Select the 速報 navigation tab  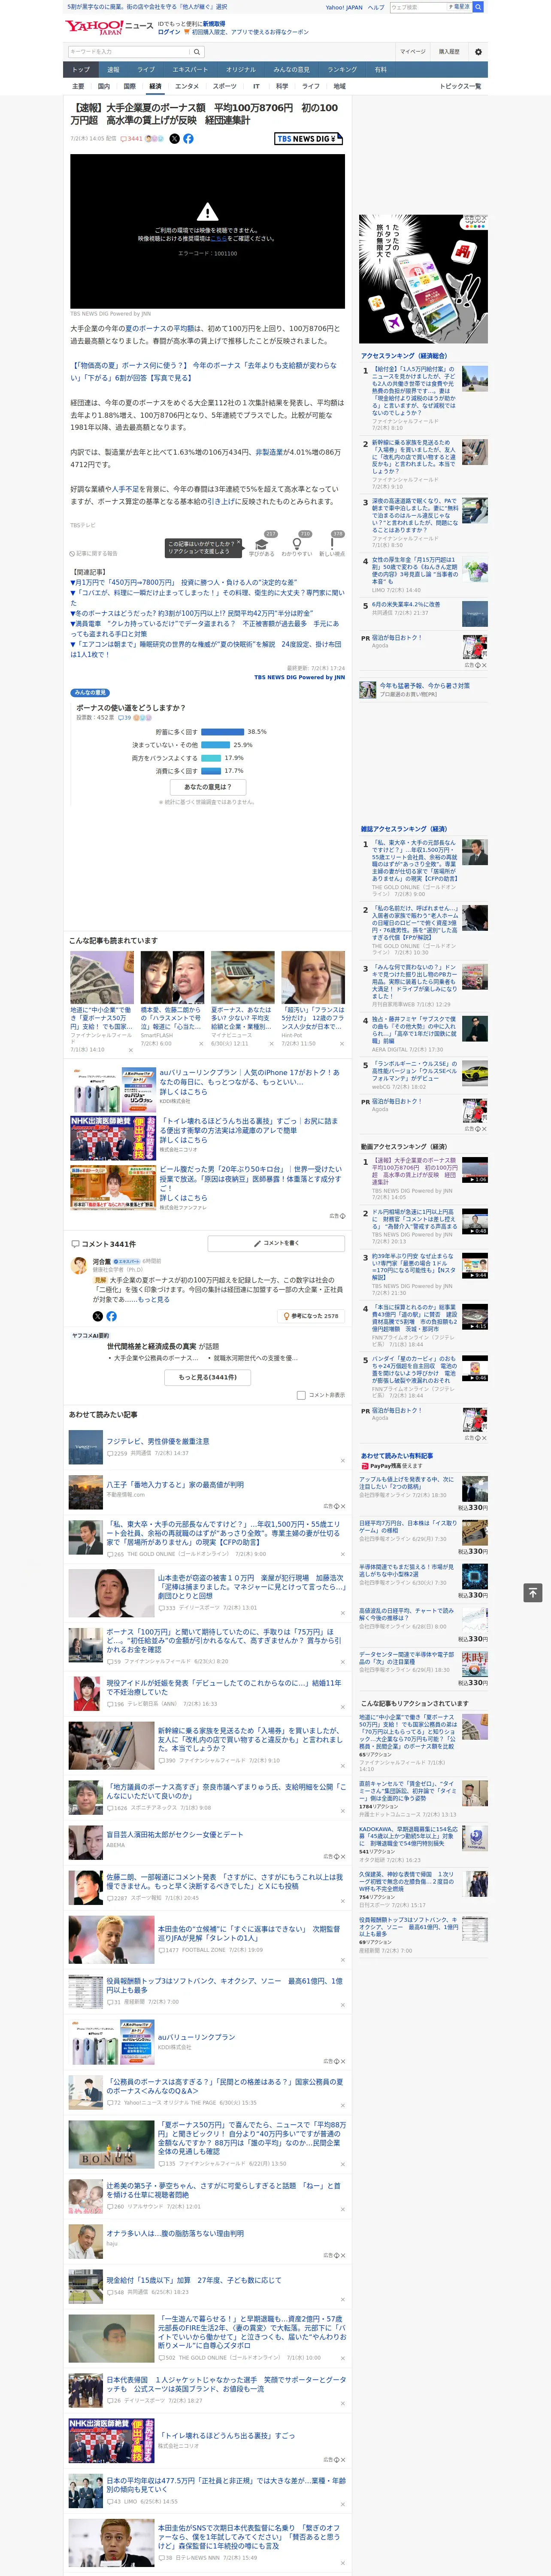[113, 70]
